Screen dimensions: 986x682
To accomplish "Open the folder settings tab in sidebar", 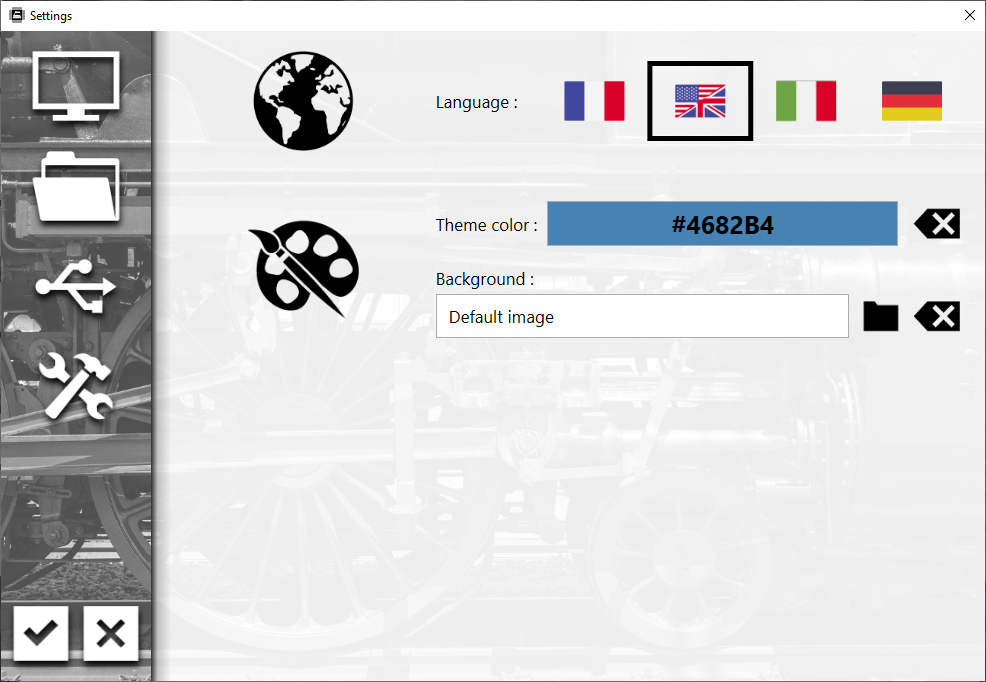I will pyautogui.click(x=75, y=187).
